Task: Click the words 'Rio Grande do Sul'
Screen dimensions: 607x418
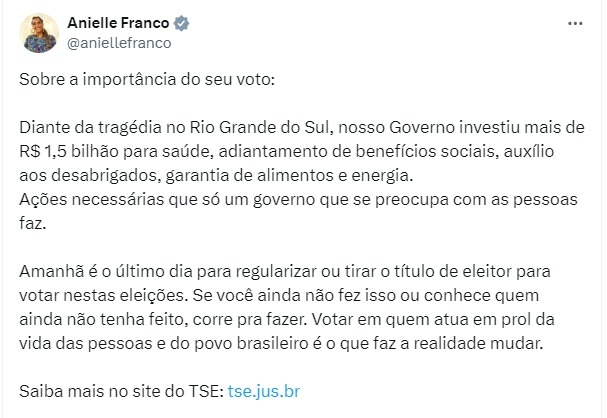Action: click(x=261, y=127)
